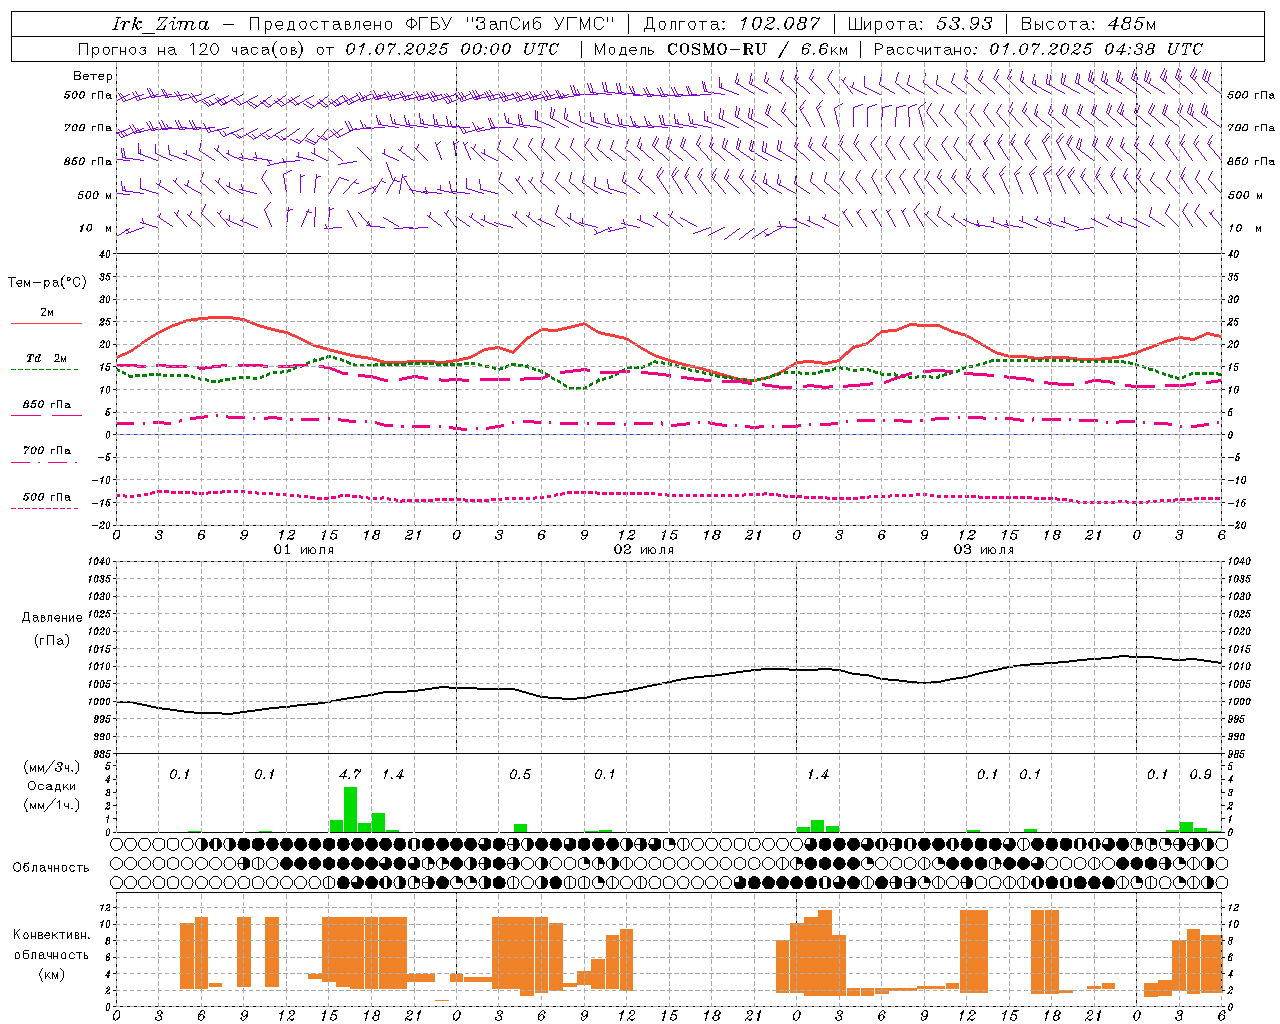Click the Долгота: 102.087 value
Viewport: 1280px width, 1024px height.
731,24
